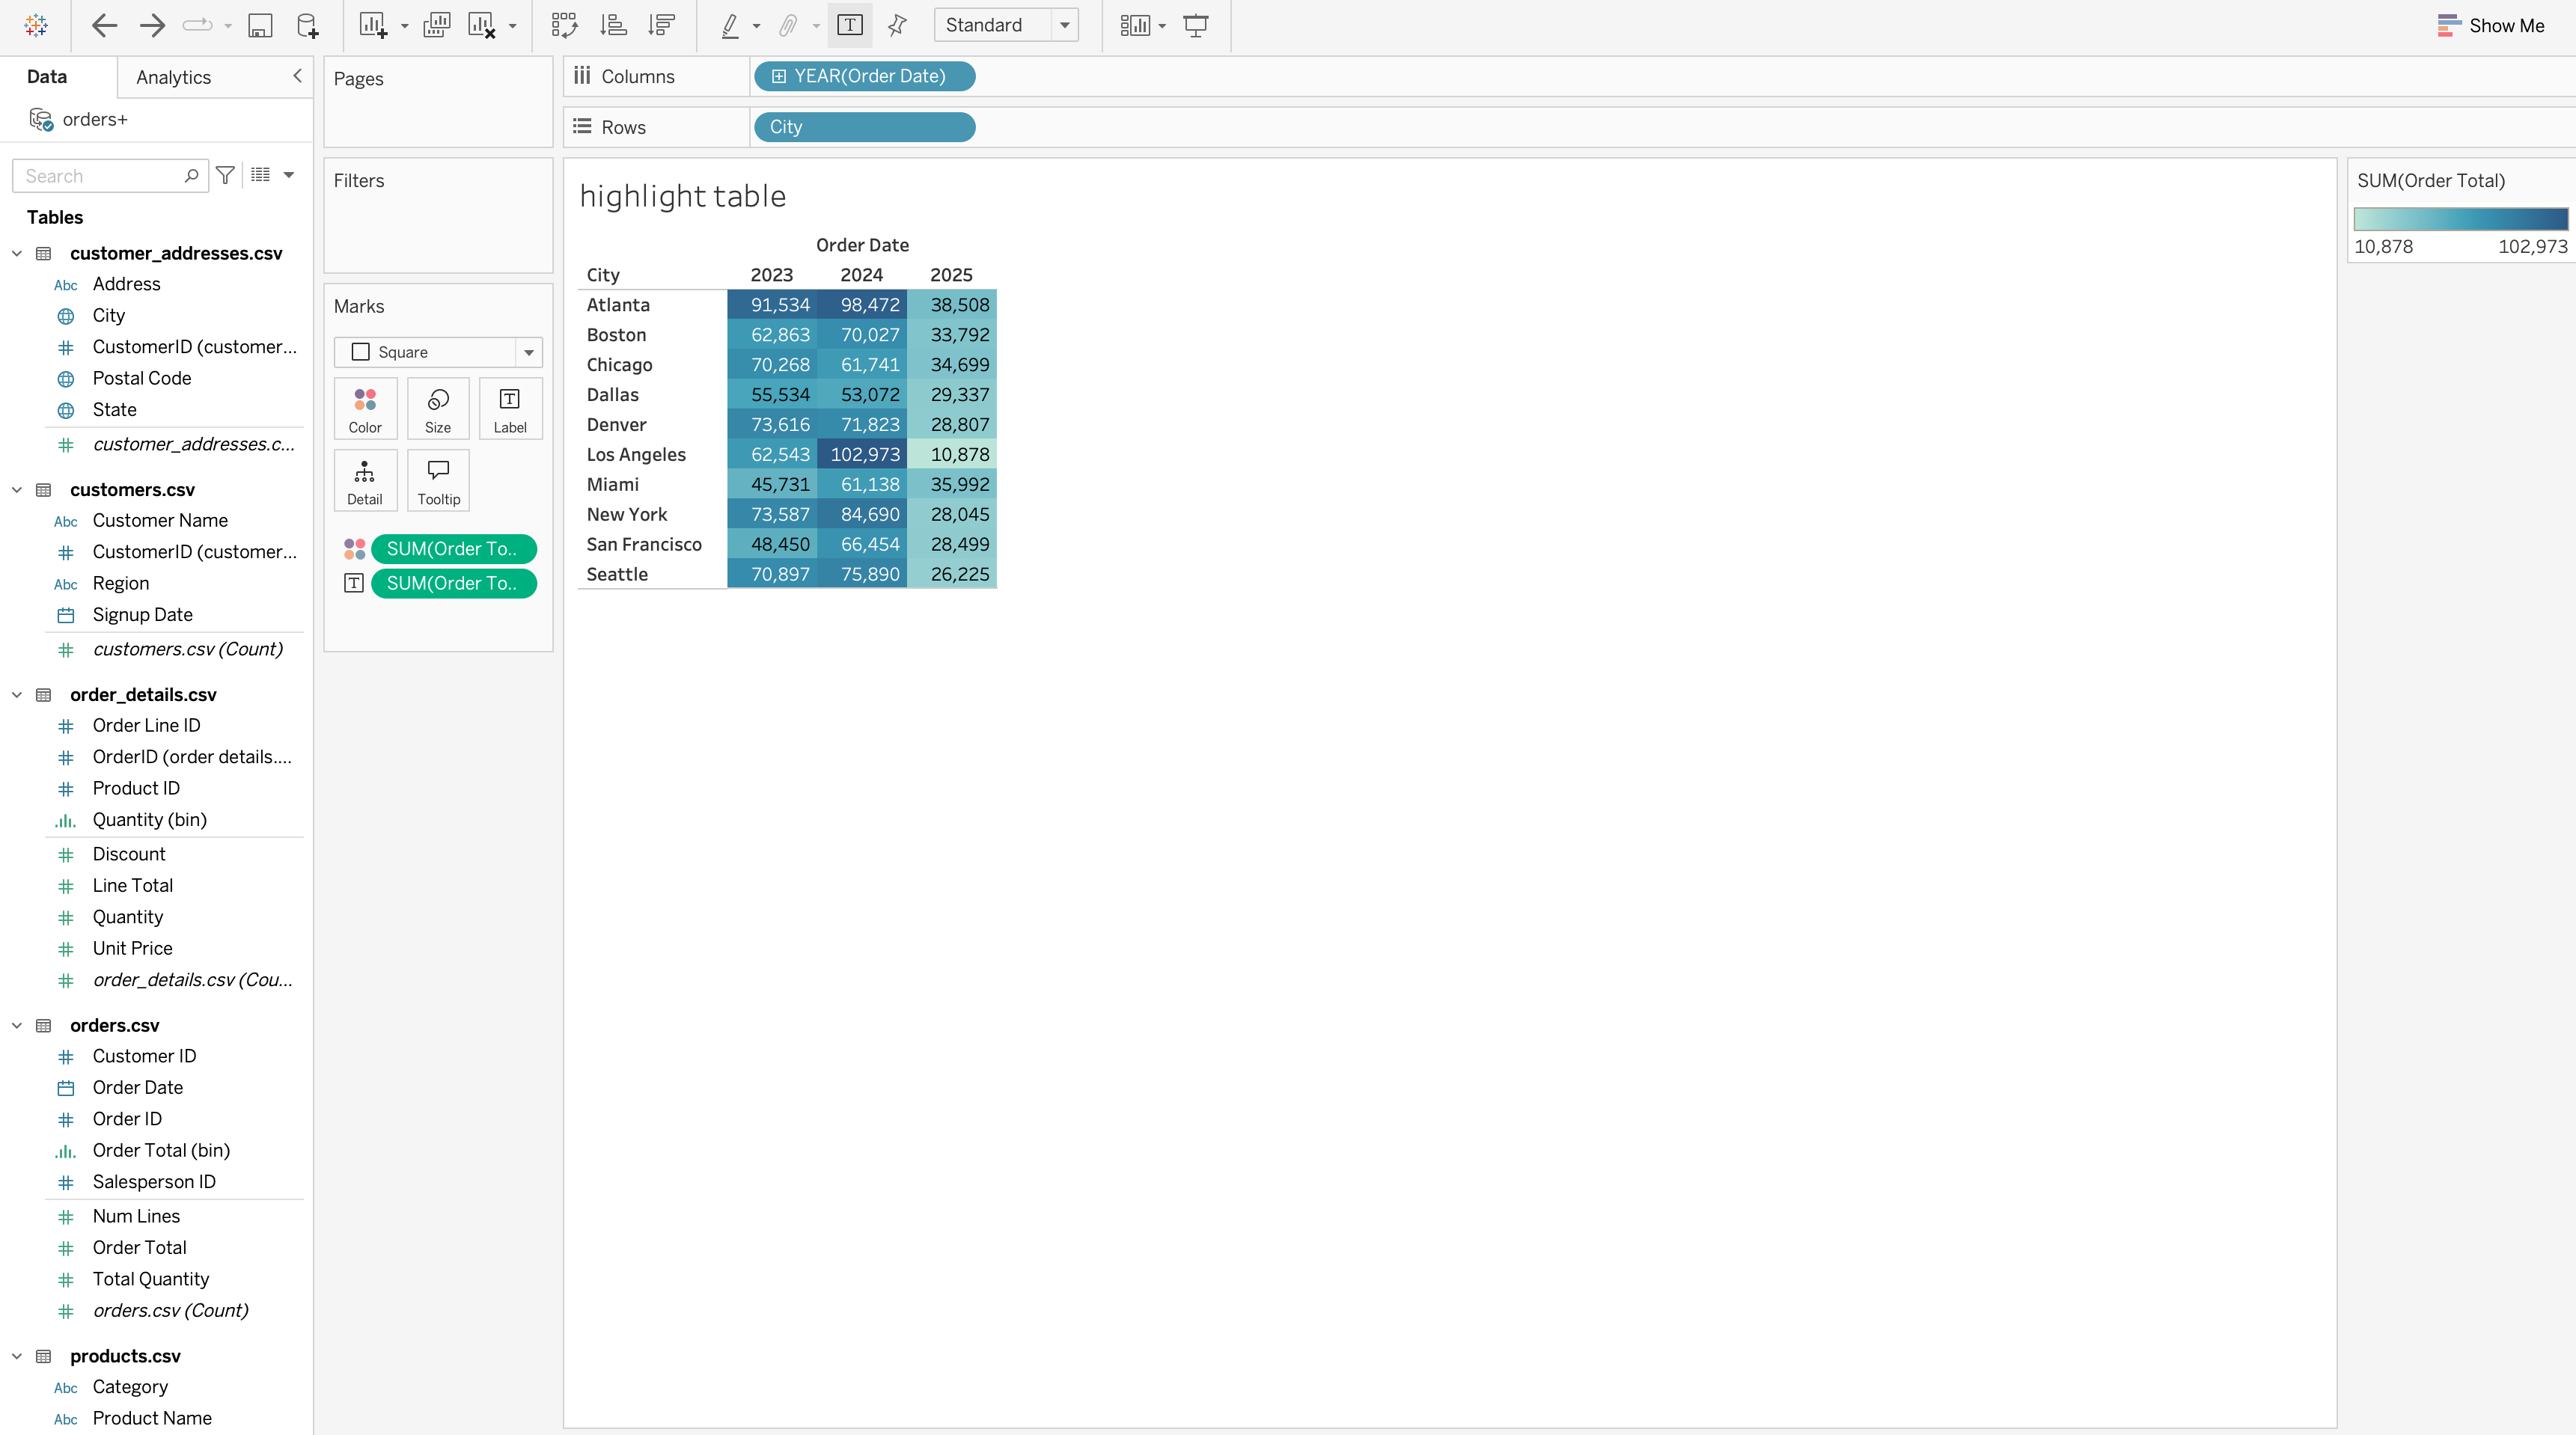Click the Fix axes pin icon
The width and height of the screenshot is (2576, 1435).
click(x=897, y=25)
